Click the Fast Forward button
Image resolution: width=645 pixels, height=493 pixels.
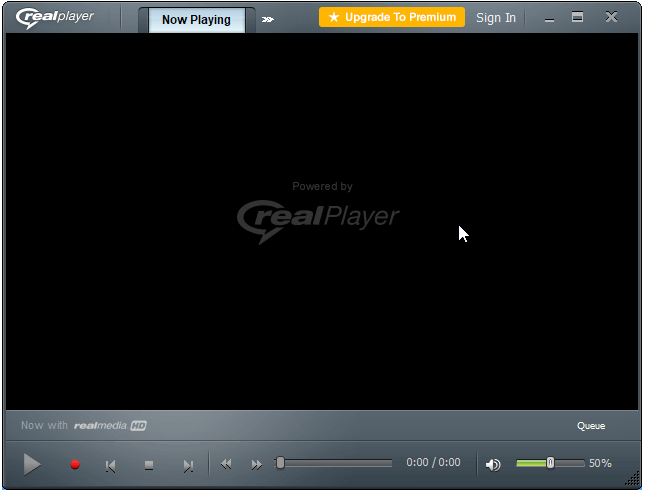point(257,464)
